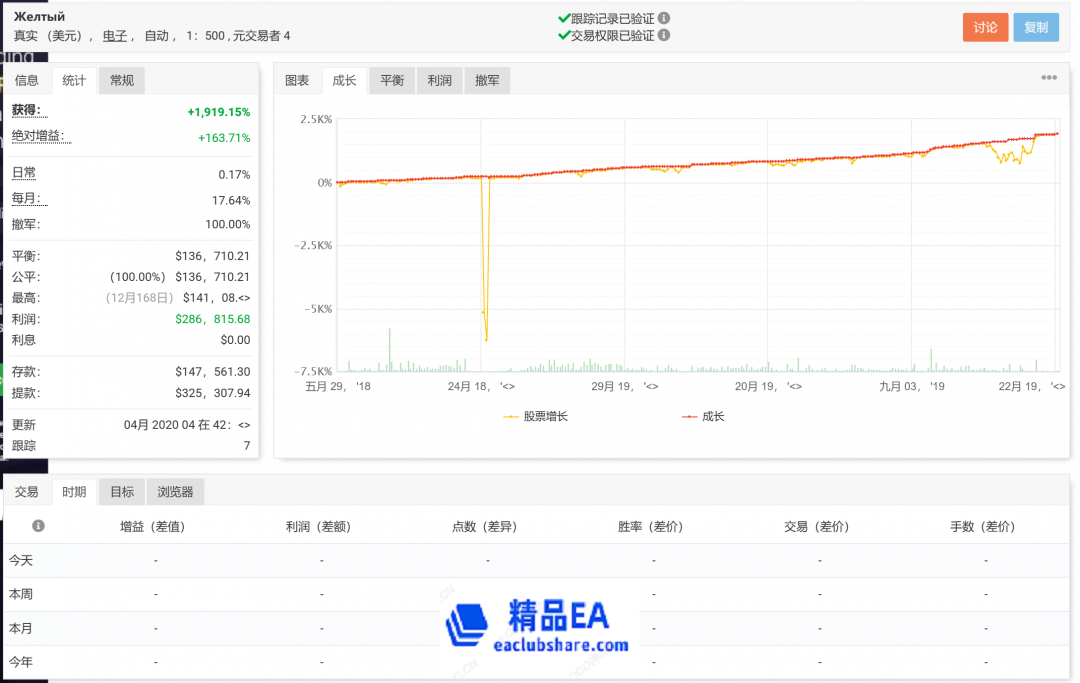Open the 交易 tab
Image resolution: width=1080 pixels, height=683 pixels.
click(27, 492)
